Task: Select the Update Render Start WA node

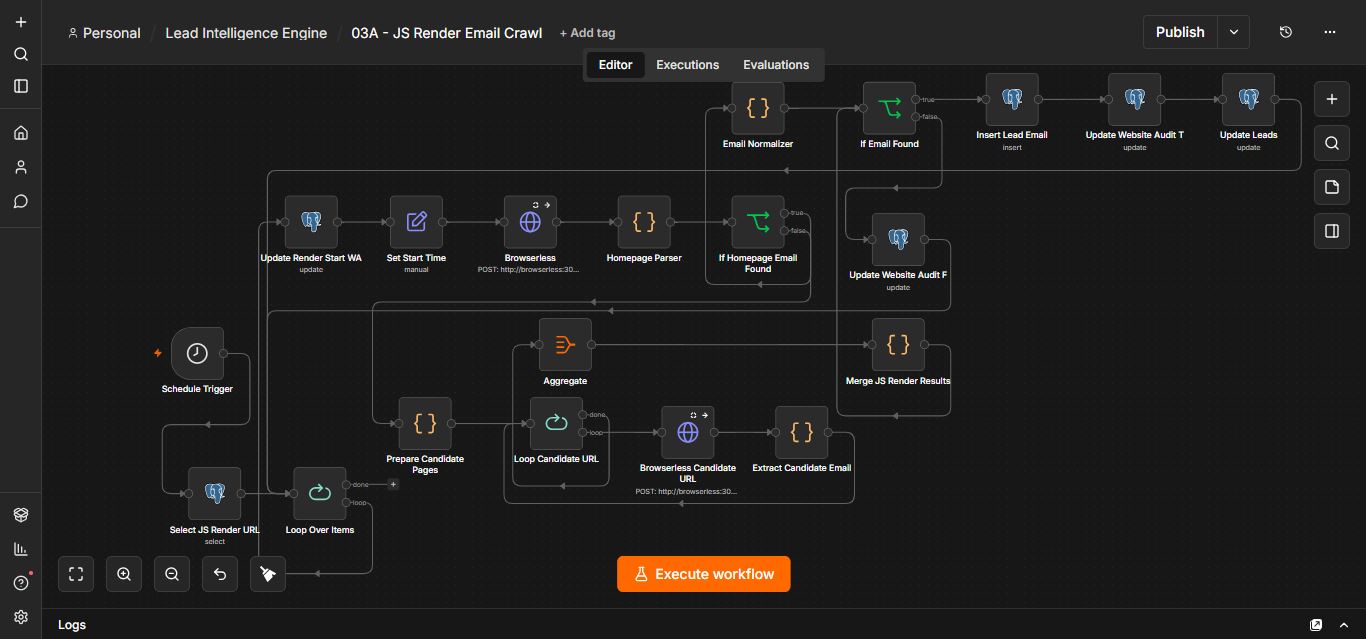Action: pyautogui.click(x=311, y=222)
